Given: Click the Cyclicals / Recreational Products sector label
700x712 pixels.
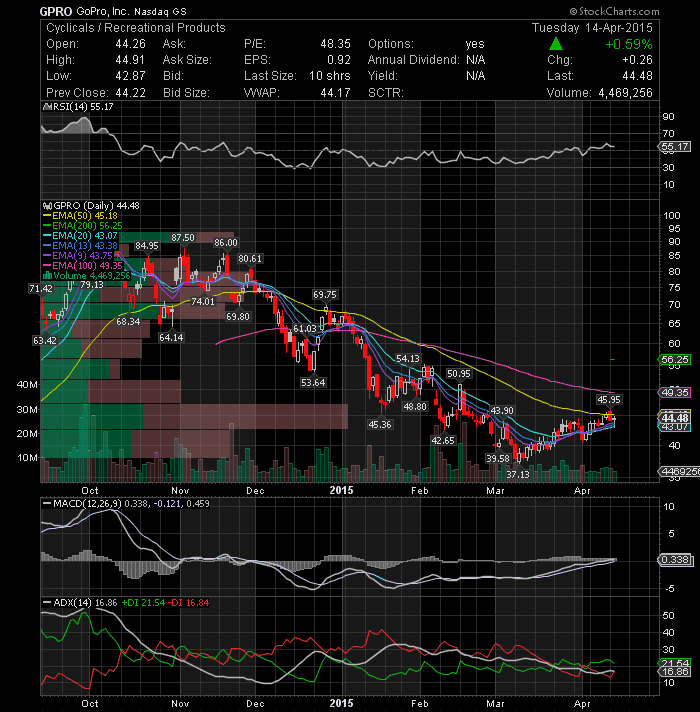Looking at the screenshot, I should click(136, 28).
